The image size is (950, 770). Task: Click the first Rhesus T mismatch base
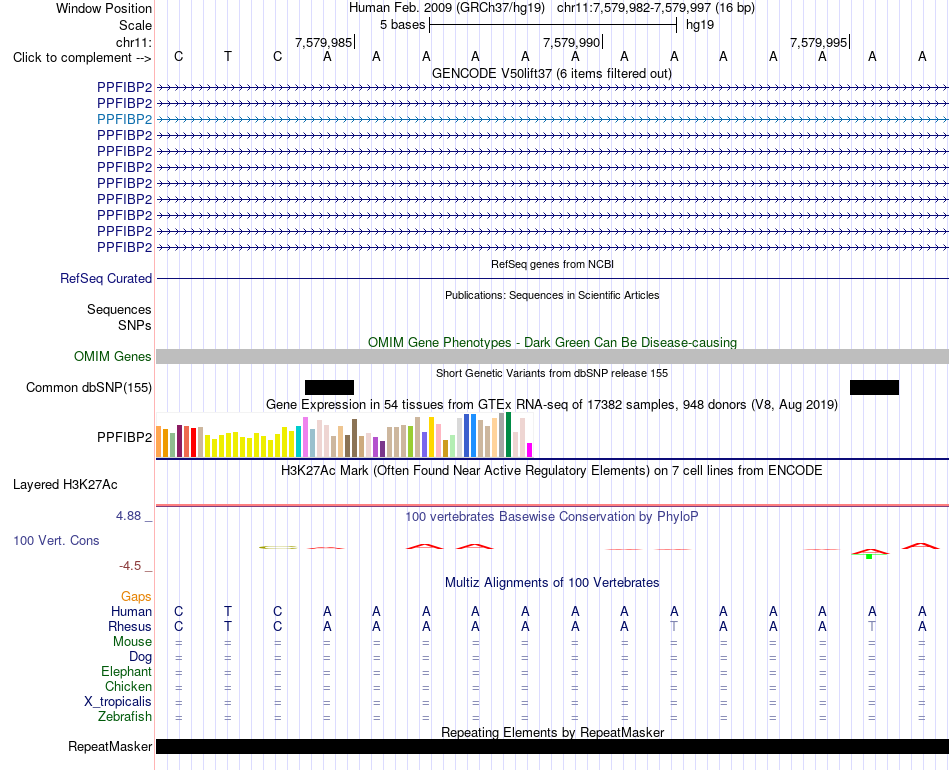coord(674,626)
